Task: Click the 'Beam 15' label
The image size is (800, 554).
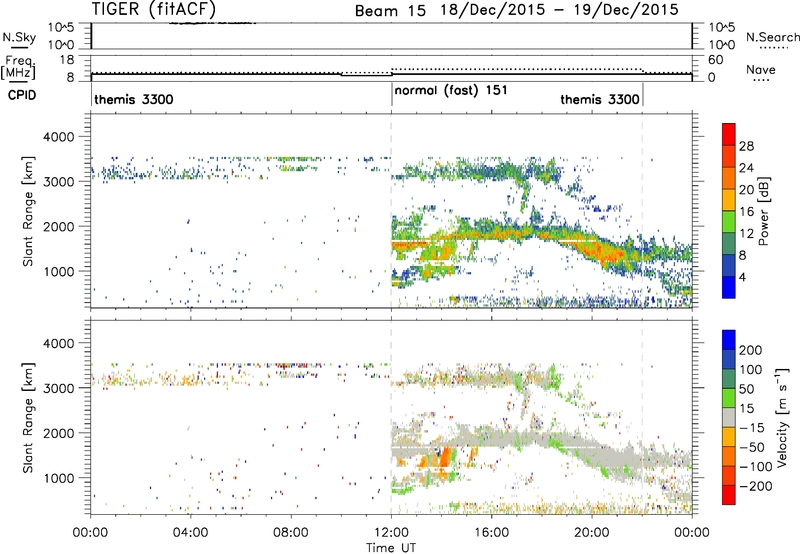Action: pos(390,11)
